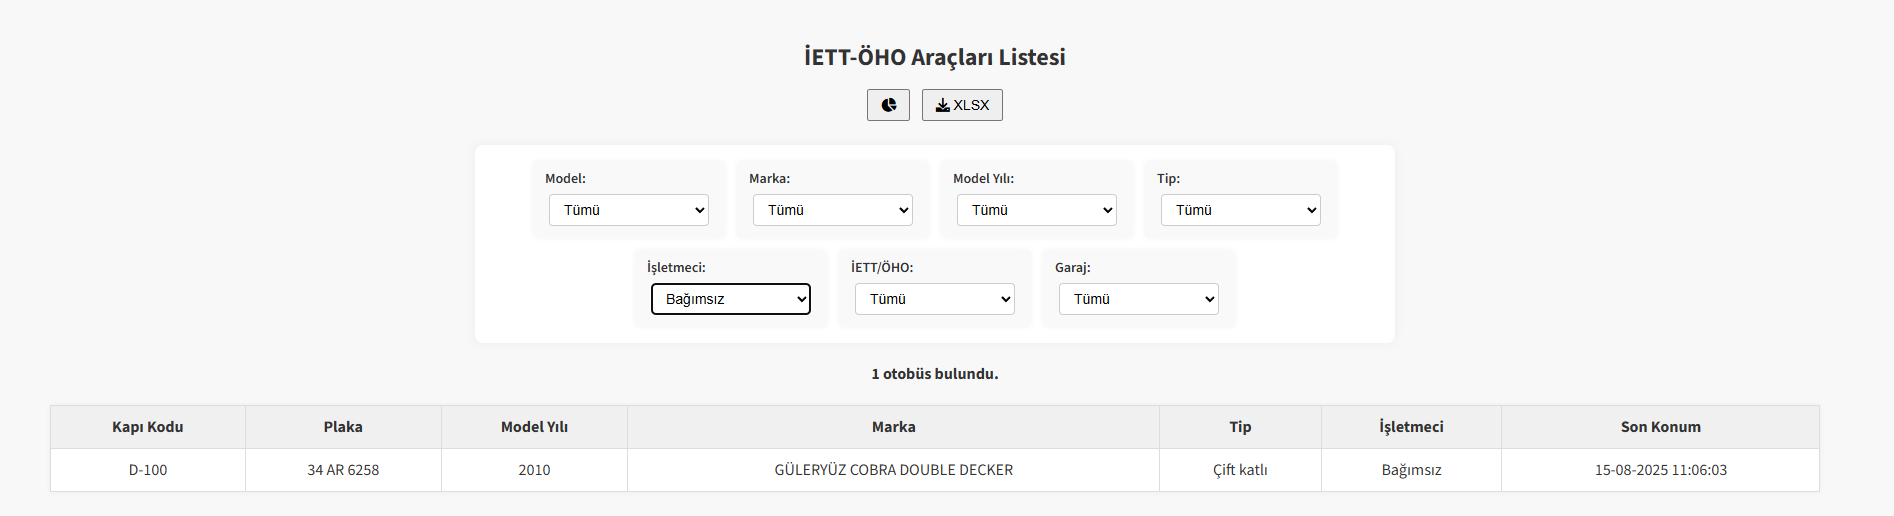Screen dimensions: 1894x516
Task: Change the İşletmeci dropdown set to Bağımsız
Action: click(731, 299)
